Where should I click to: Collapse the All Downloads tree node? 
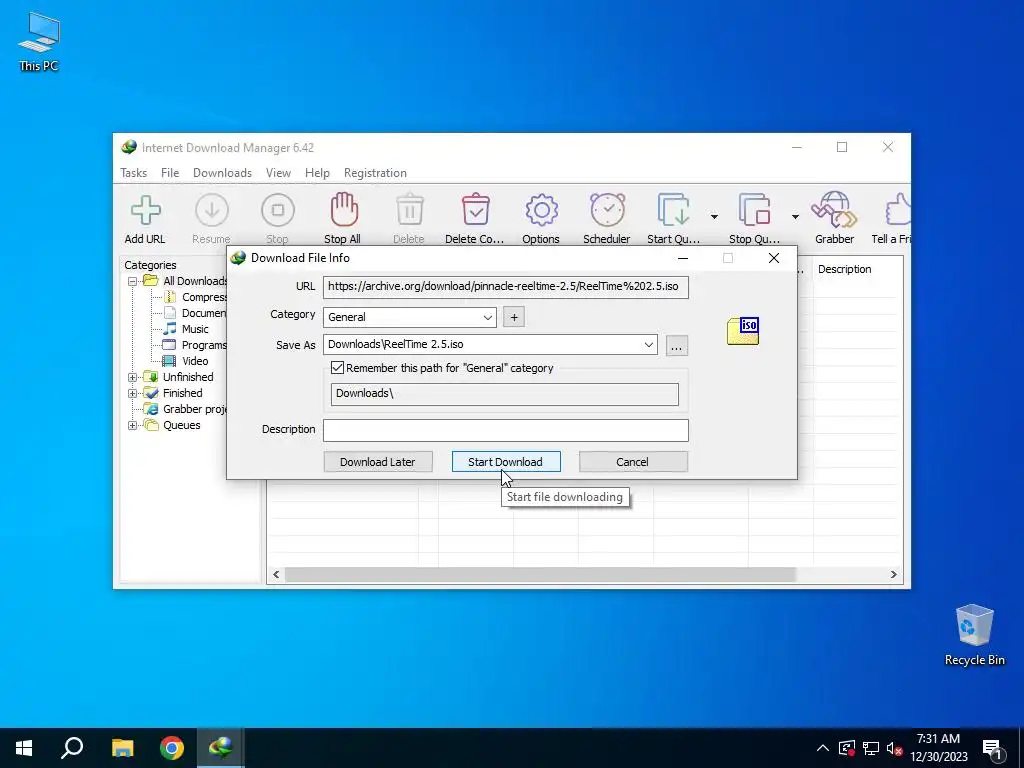133,281
